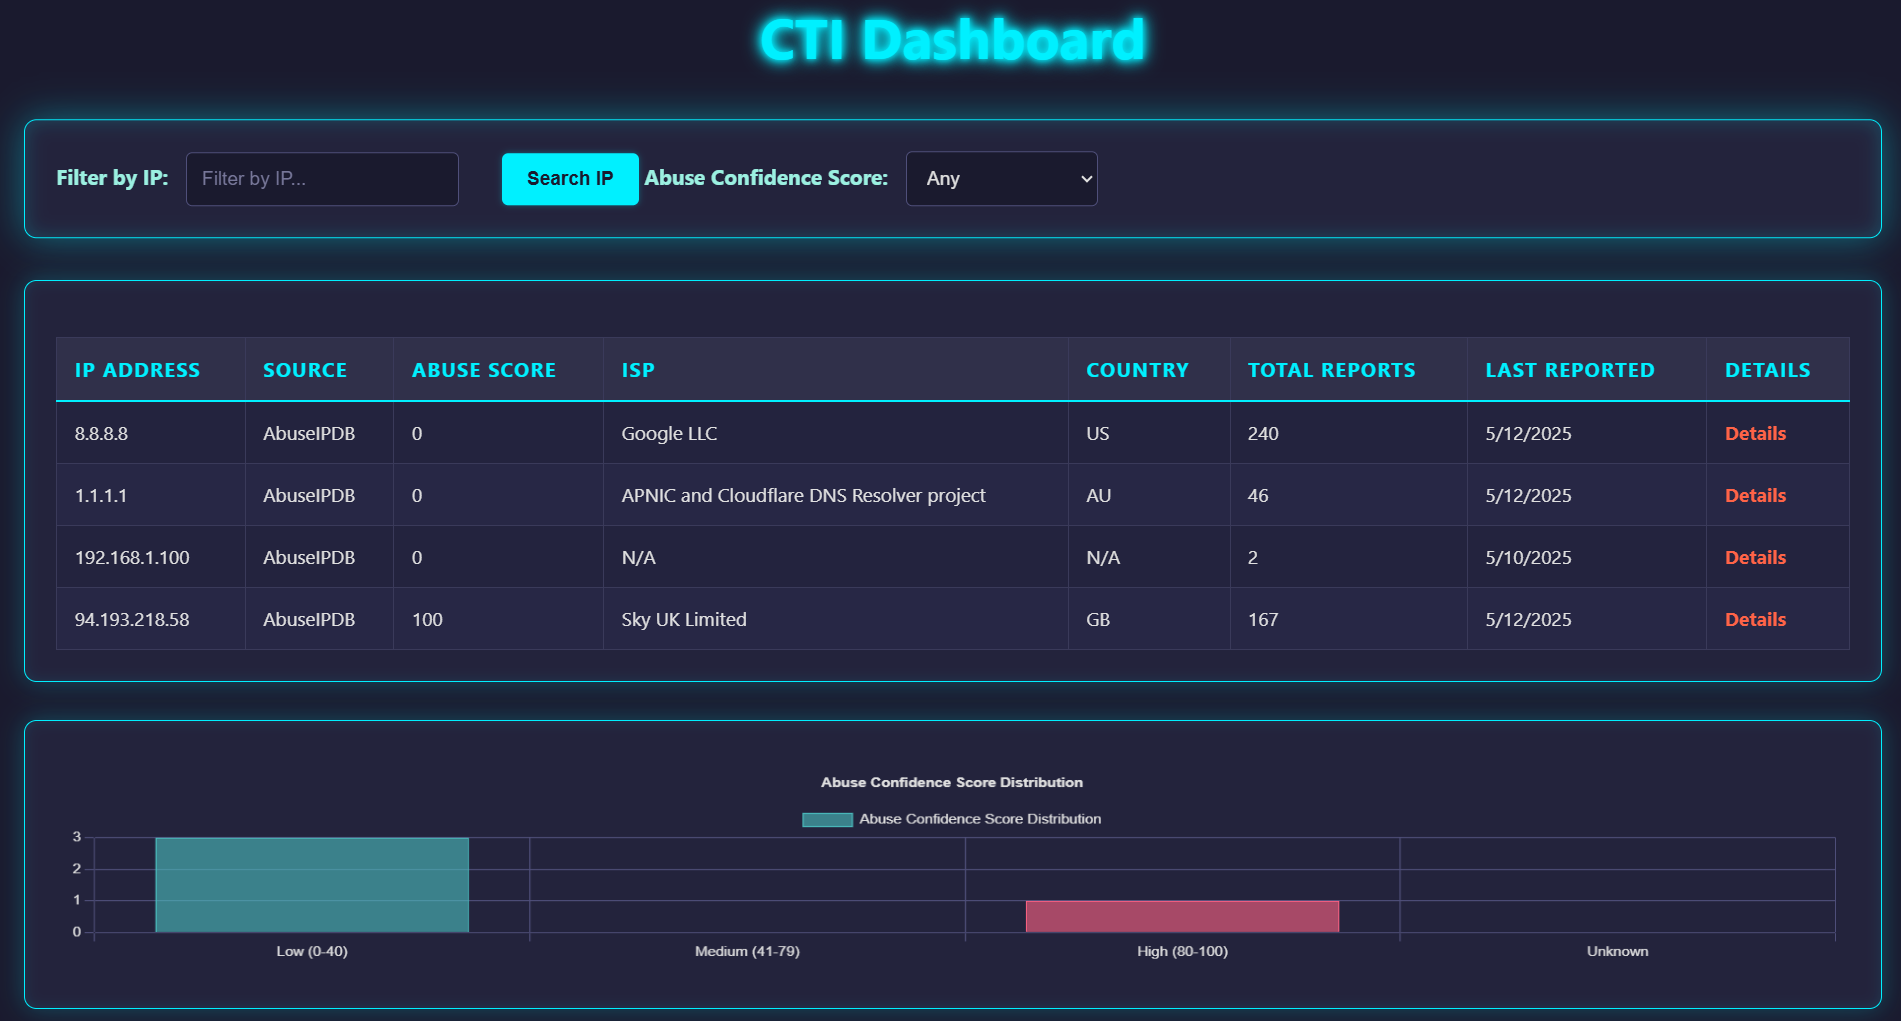Screen dimensions: 1901x1021
Task: Click the total reports value 167
Action: point(1263,619)
